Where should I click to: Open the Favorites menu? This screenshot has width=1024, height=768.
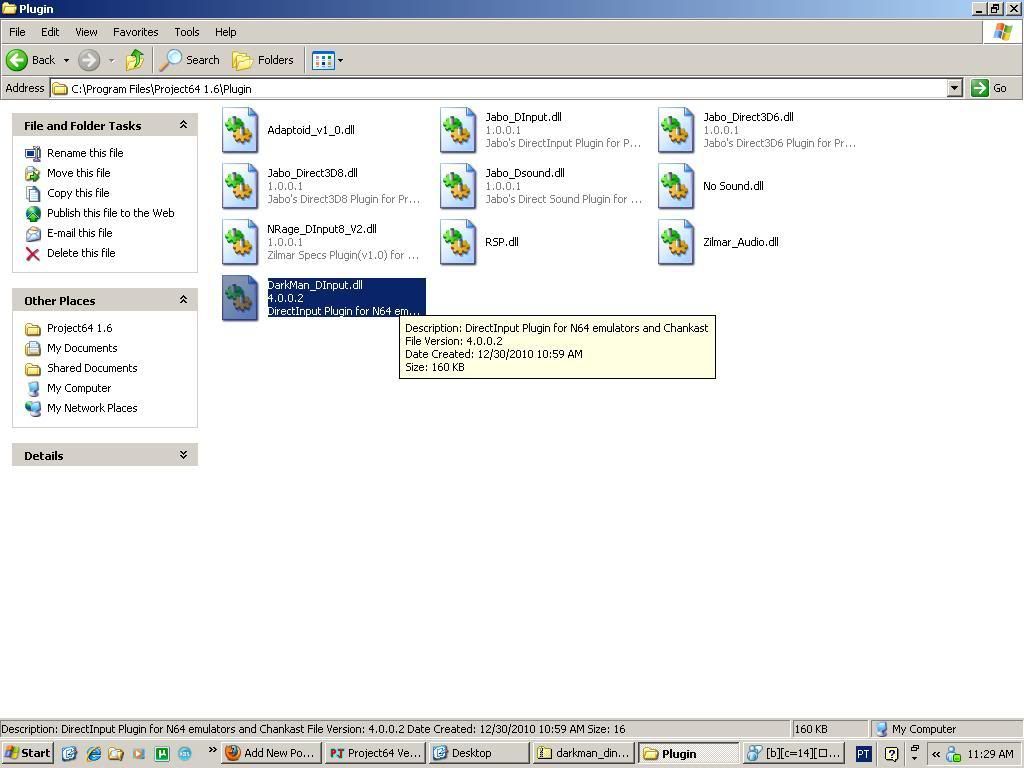click(x=135, y=32)
